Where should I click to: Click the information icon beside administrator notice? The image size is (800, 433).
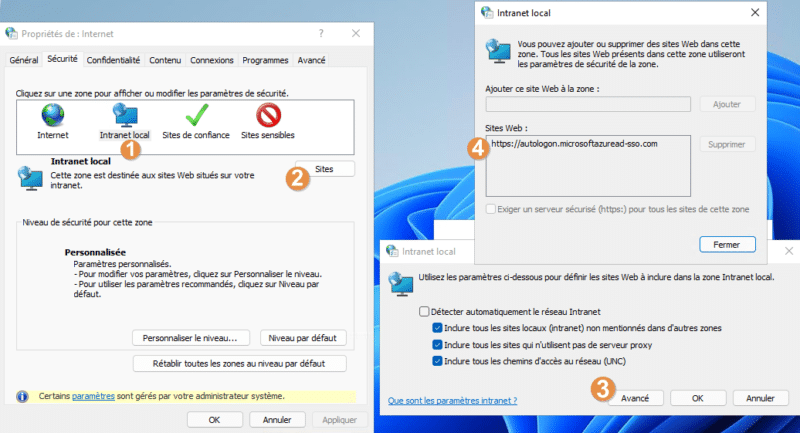point(22,396)
